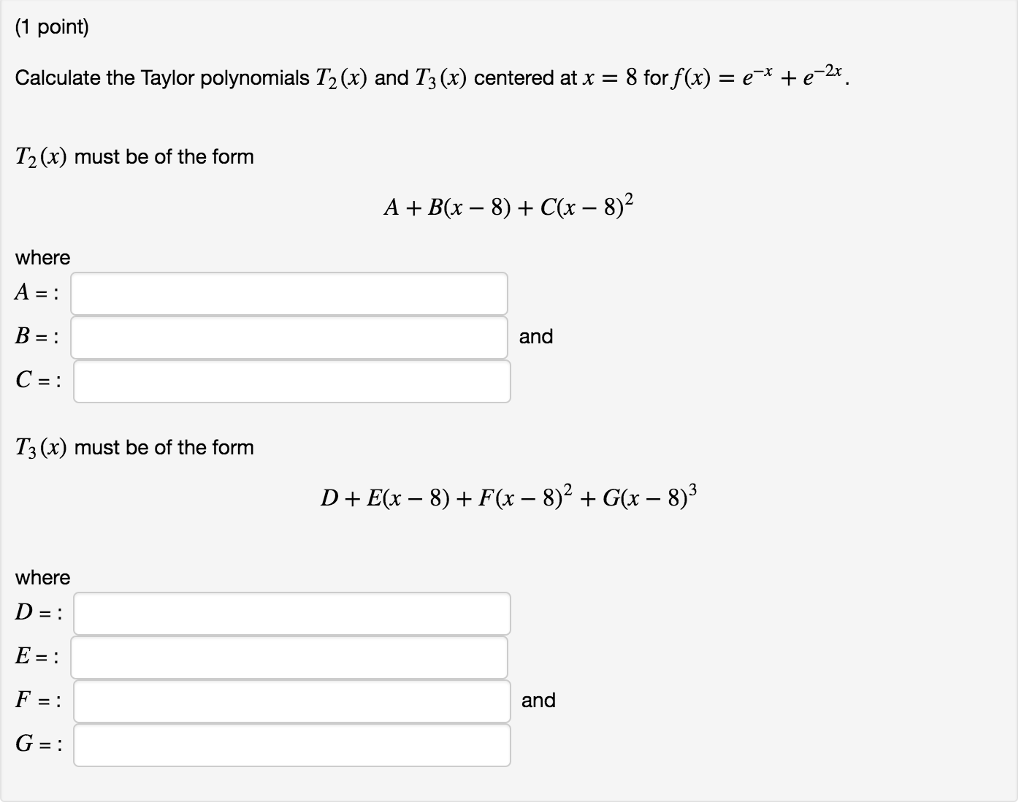This screenshot has width=1024, height=808.
Task: Place cursor in the B coefficient box
Action: [x=290, y=337]
